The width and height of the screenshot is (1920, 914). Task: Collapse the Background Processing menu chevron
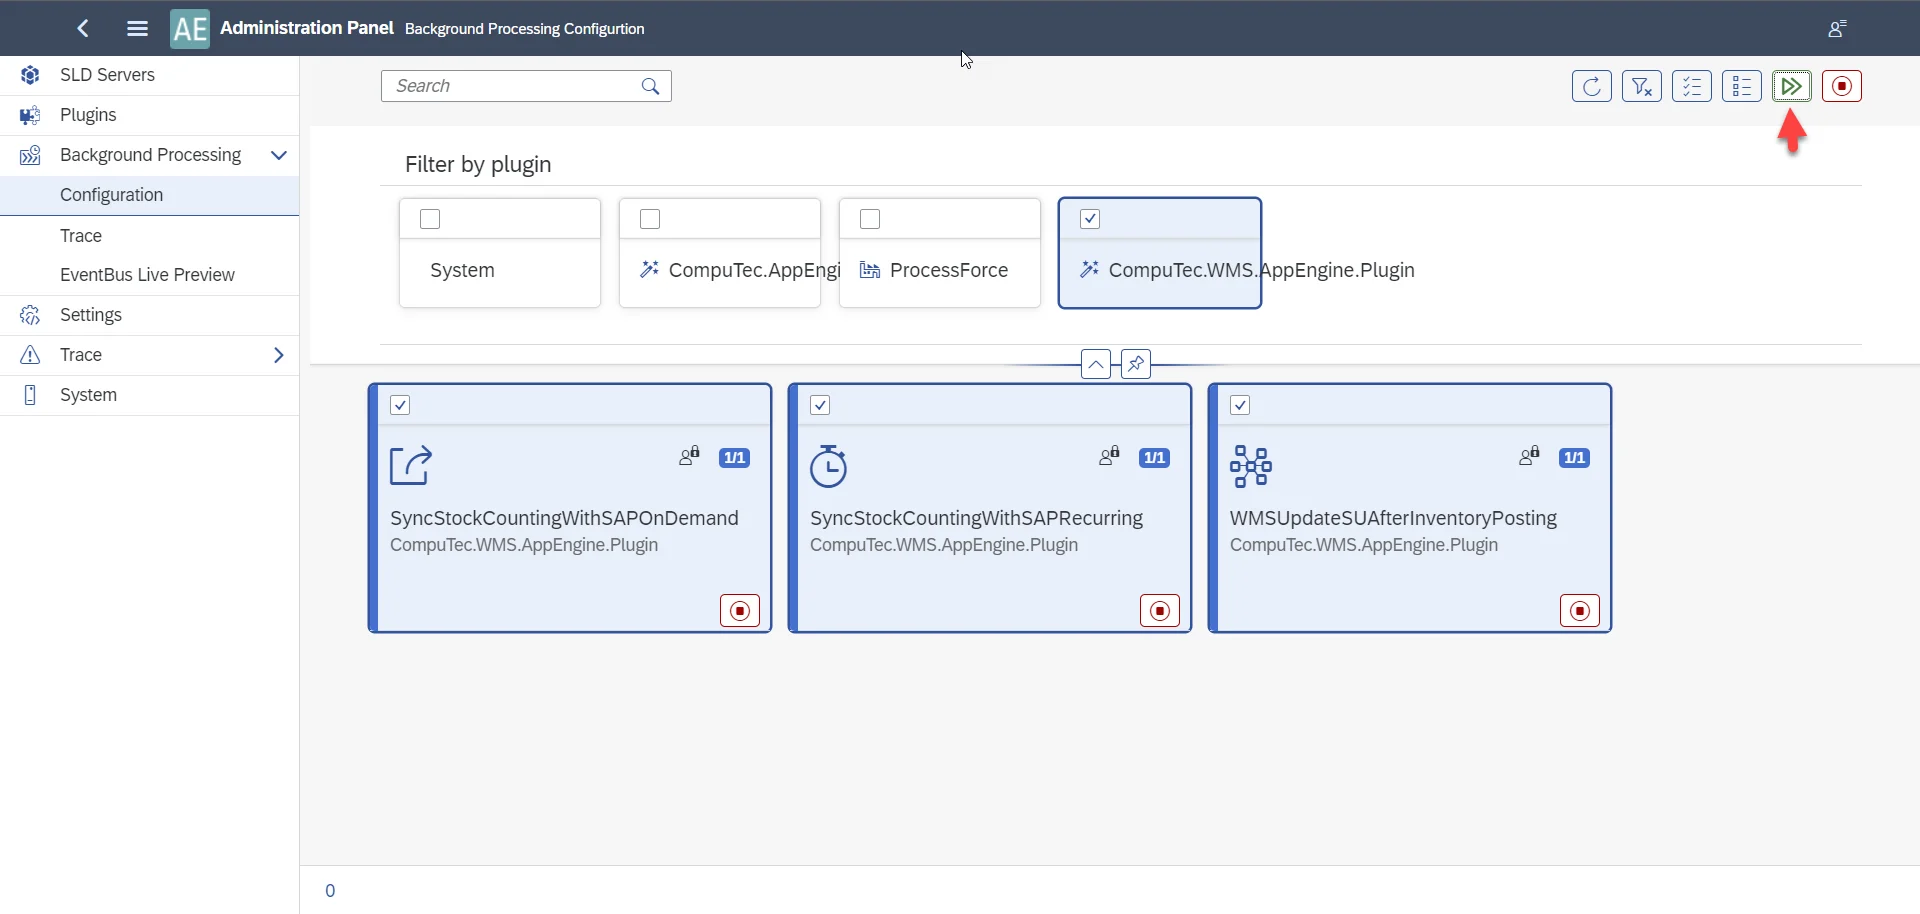point(279,155)
